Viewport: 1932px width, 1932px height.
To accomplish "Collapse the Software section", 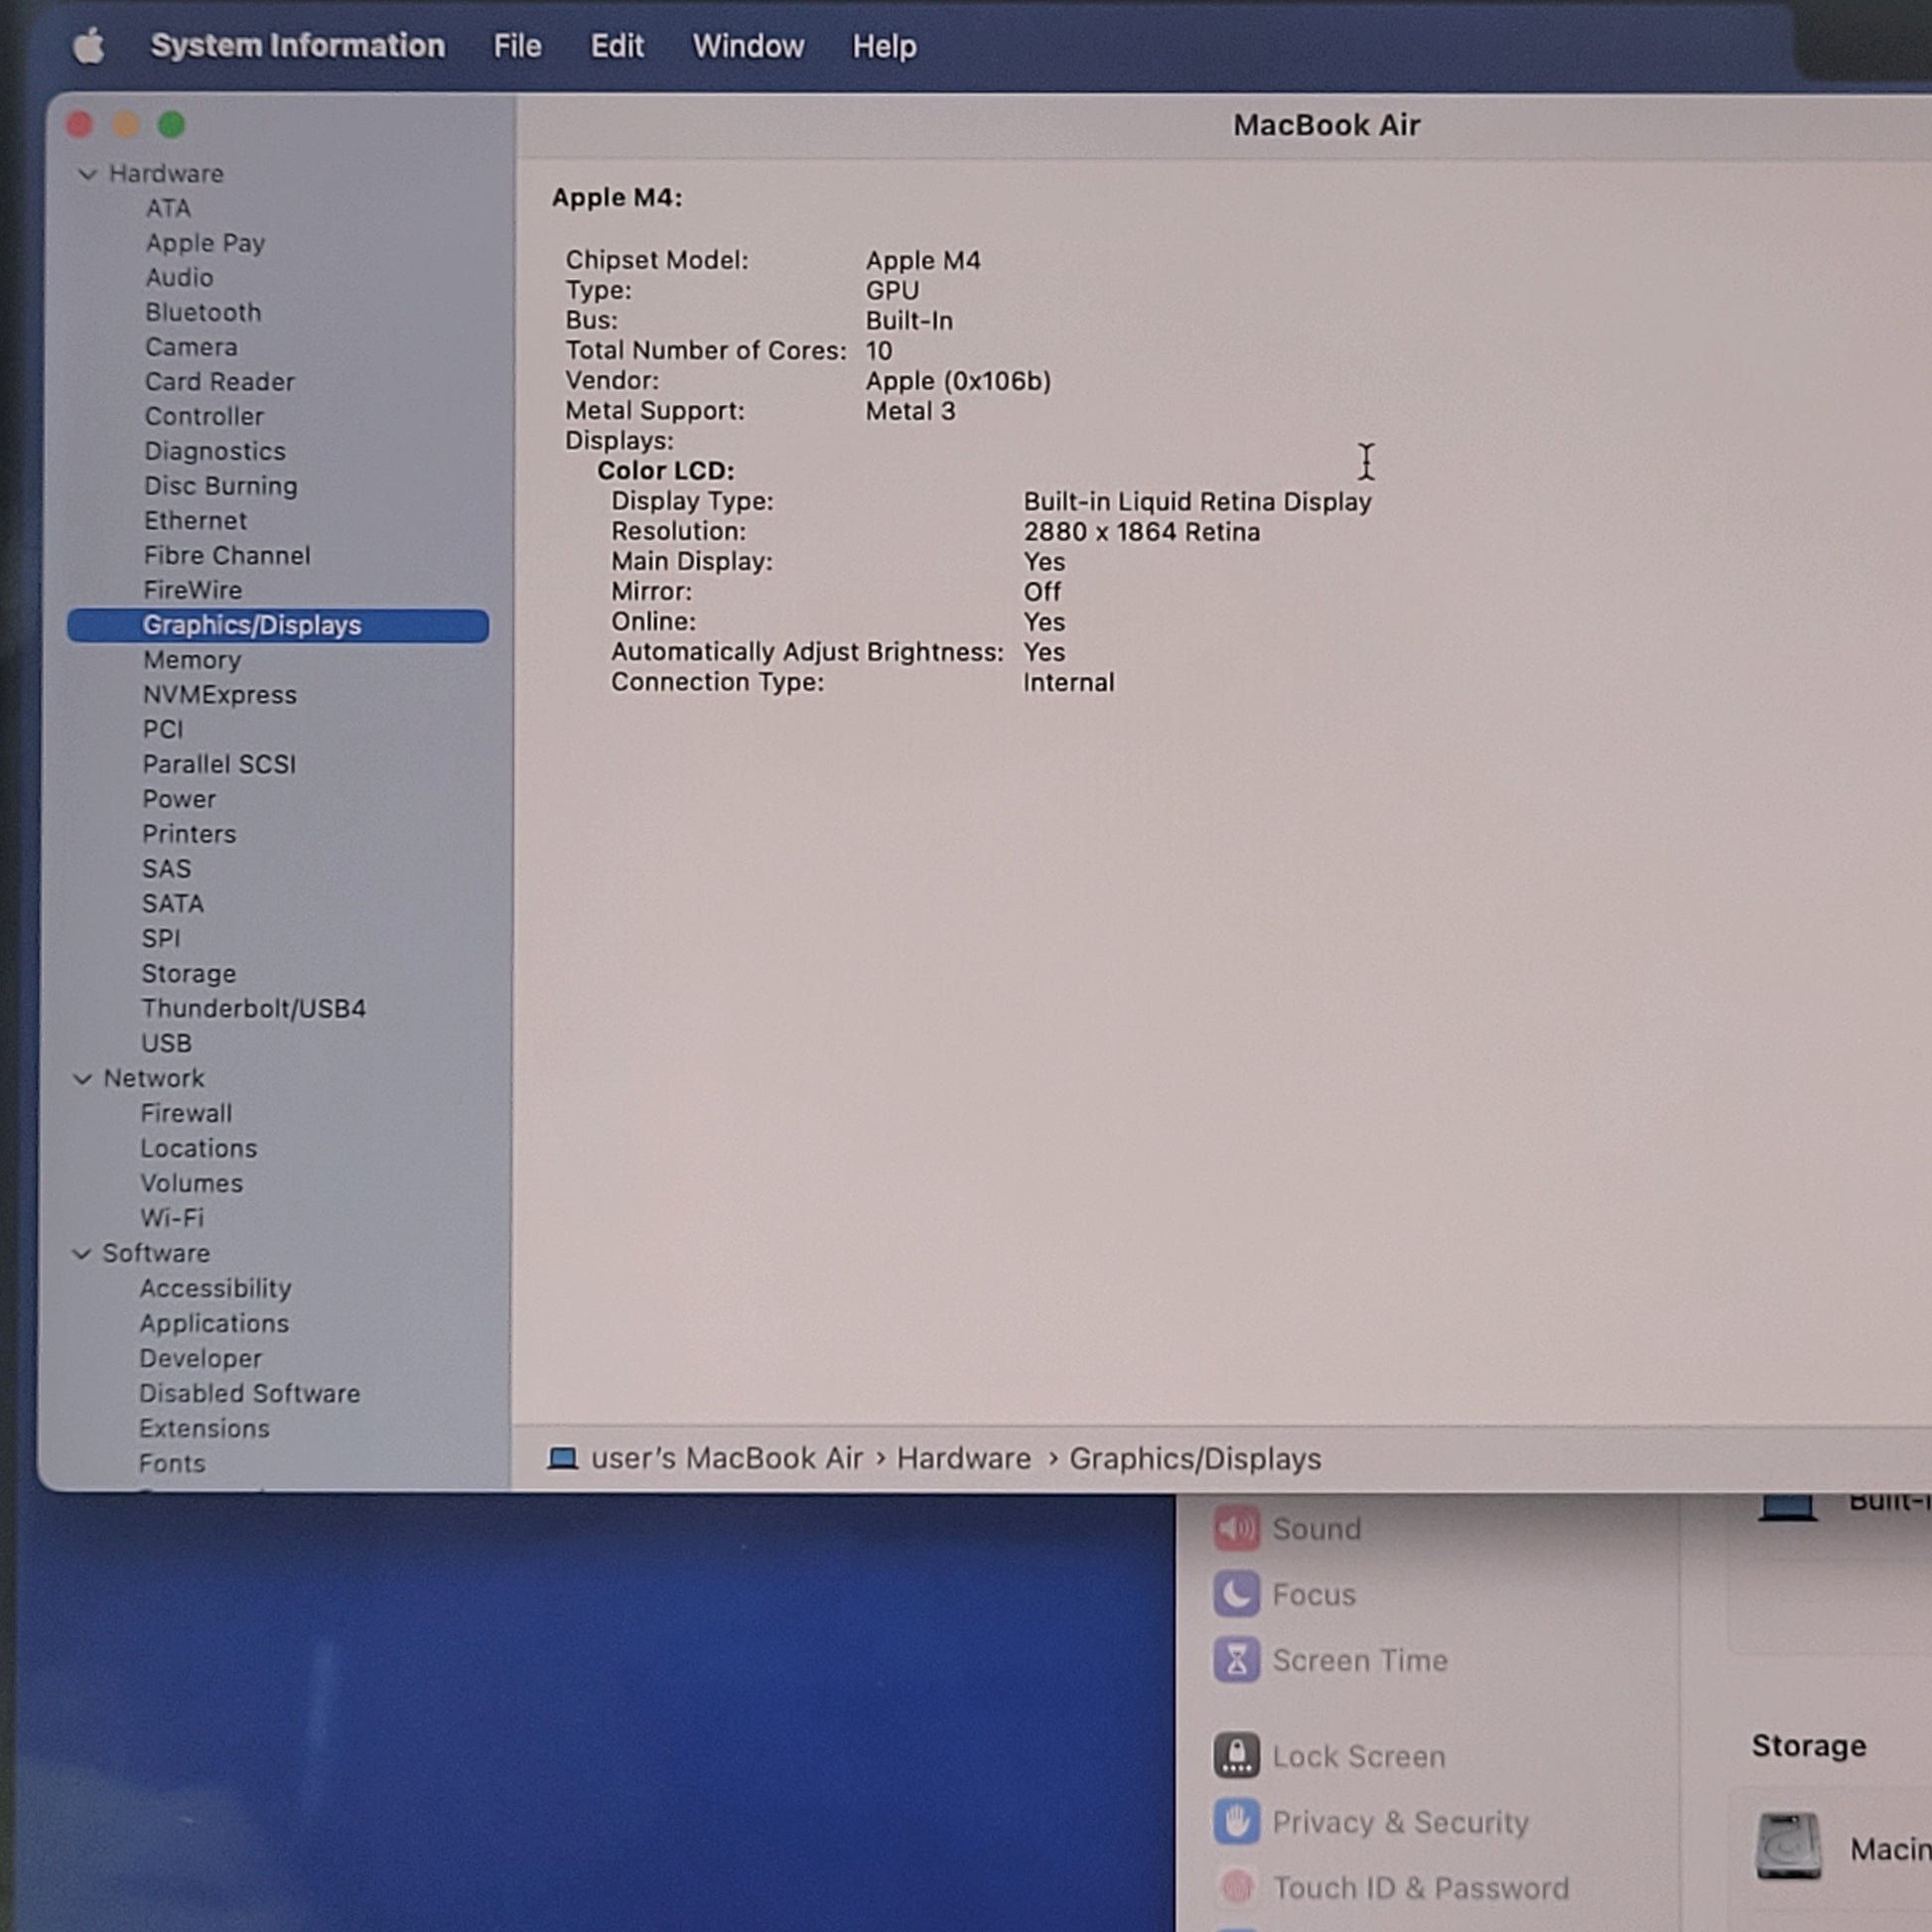I will tap(82, 1254).
